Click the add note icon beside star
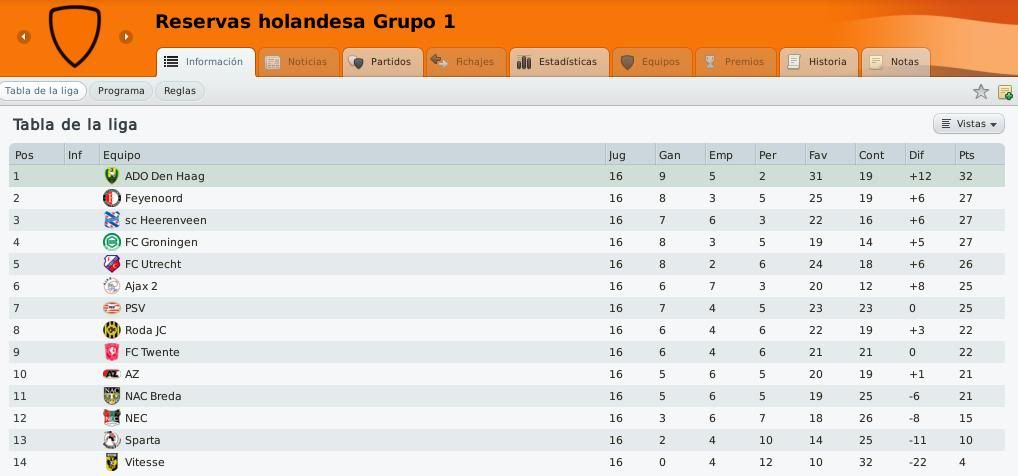Image resolution: width=1018 pixels, height=476 pixels. tap(1004, 92)
